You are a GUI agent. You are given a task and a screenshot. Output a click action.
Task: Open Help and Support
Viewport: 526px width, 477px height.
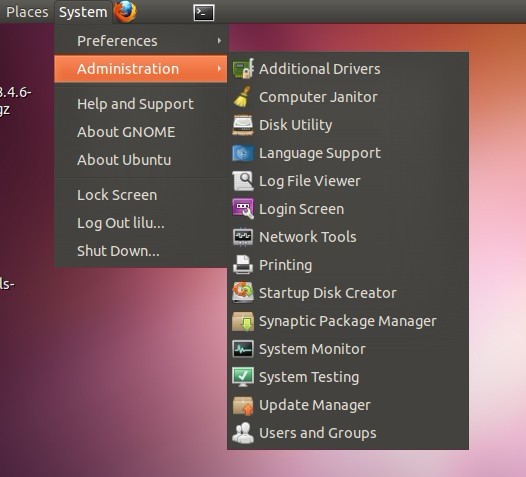pos(141,104)
